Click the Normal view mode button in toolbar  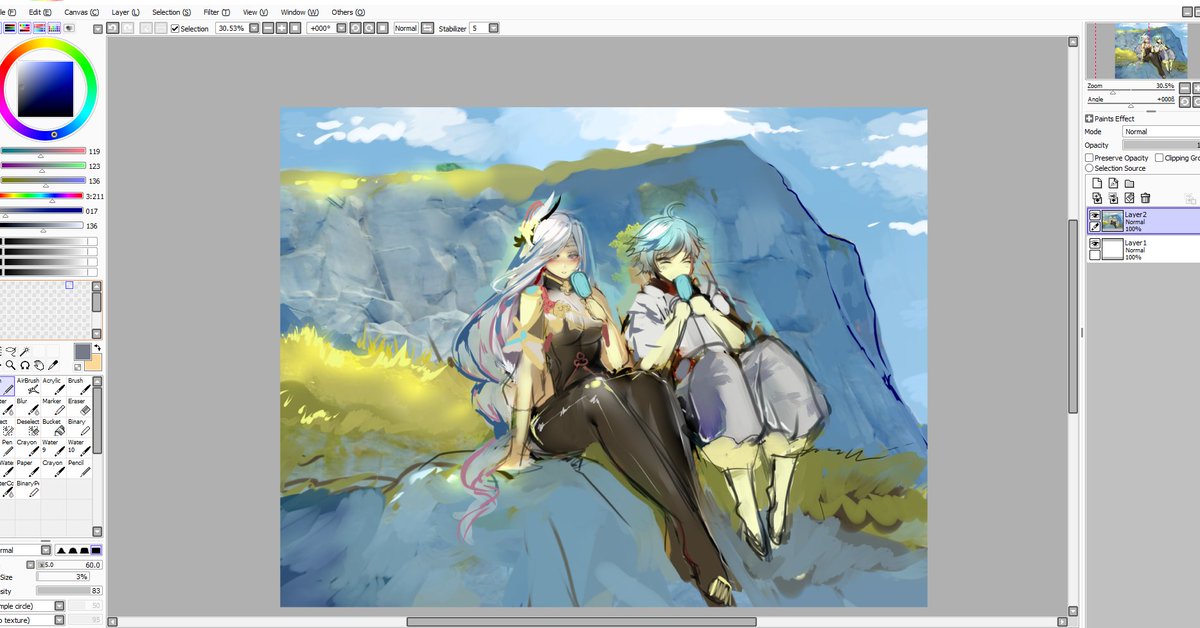[x=406, y=28]
